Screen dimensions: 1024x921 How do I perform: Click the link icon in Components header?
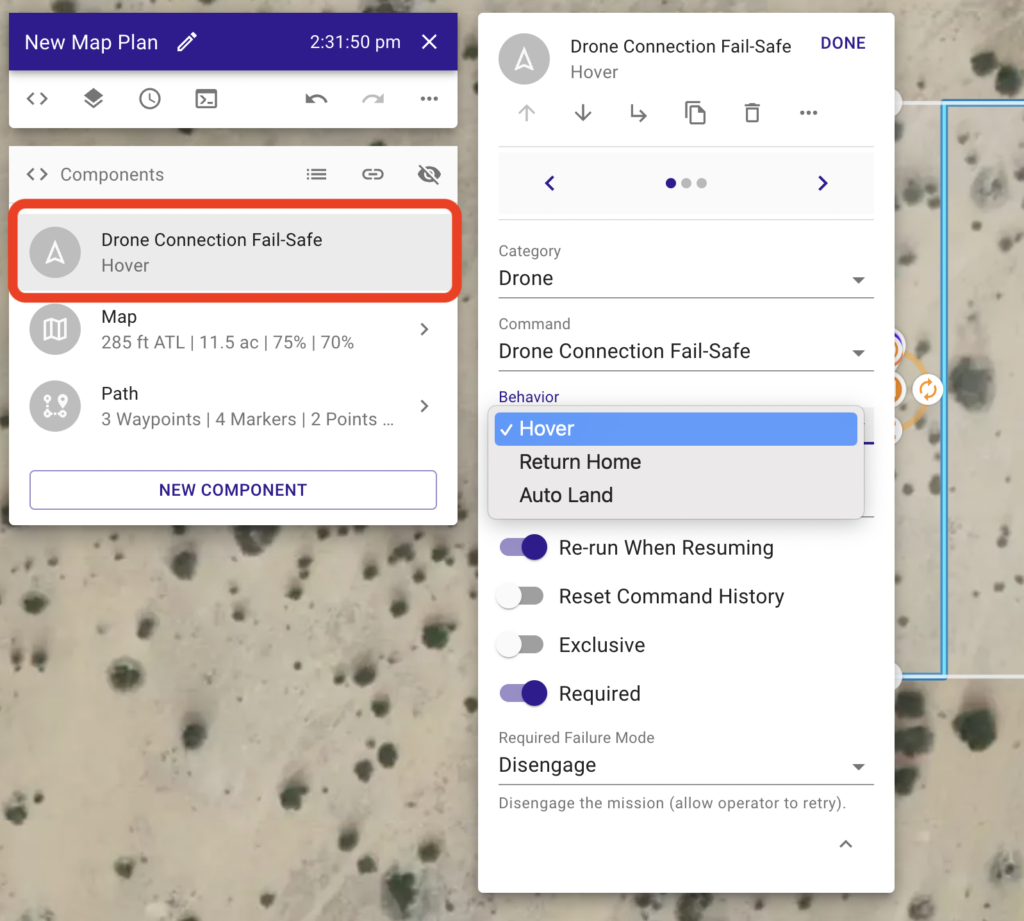click(x=373, y=174)
